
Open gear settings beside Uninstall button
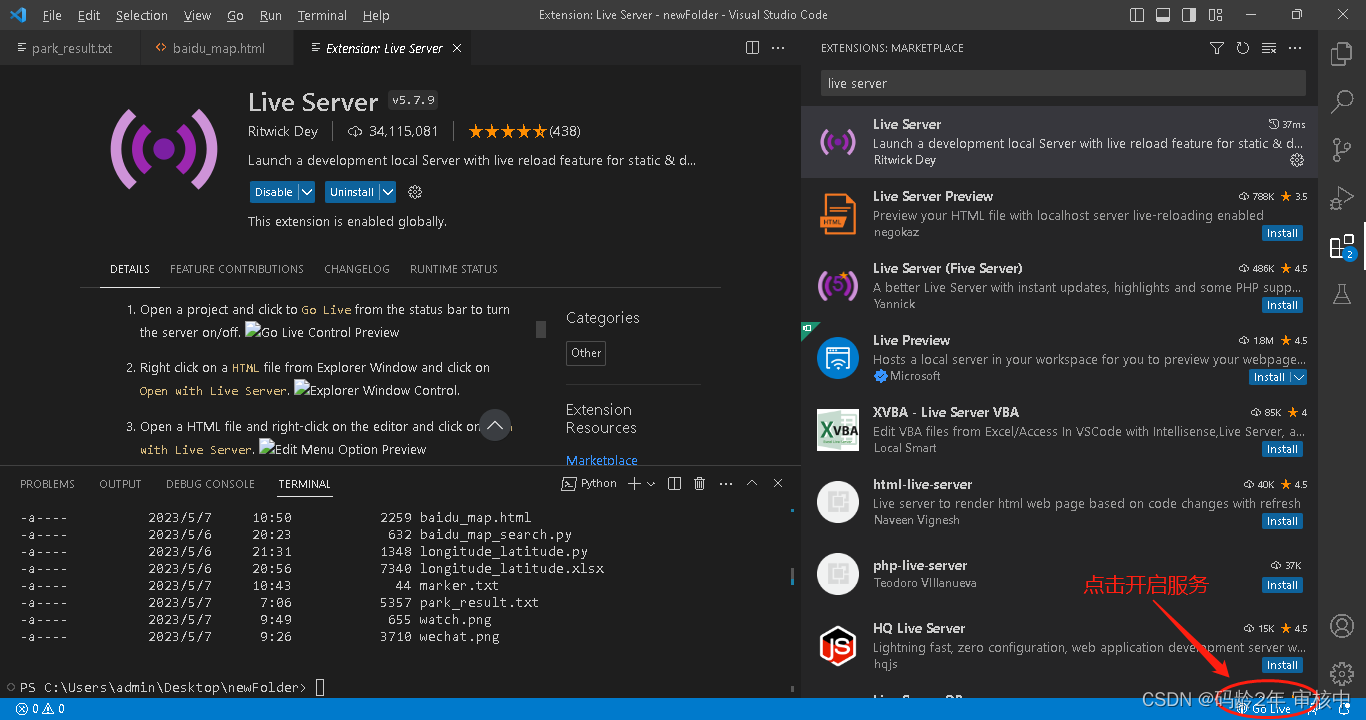[x=416, y=192]
